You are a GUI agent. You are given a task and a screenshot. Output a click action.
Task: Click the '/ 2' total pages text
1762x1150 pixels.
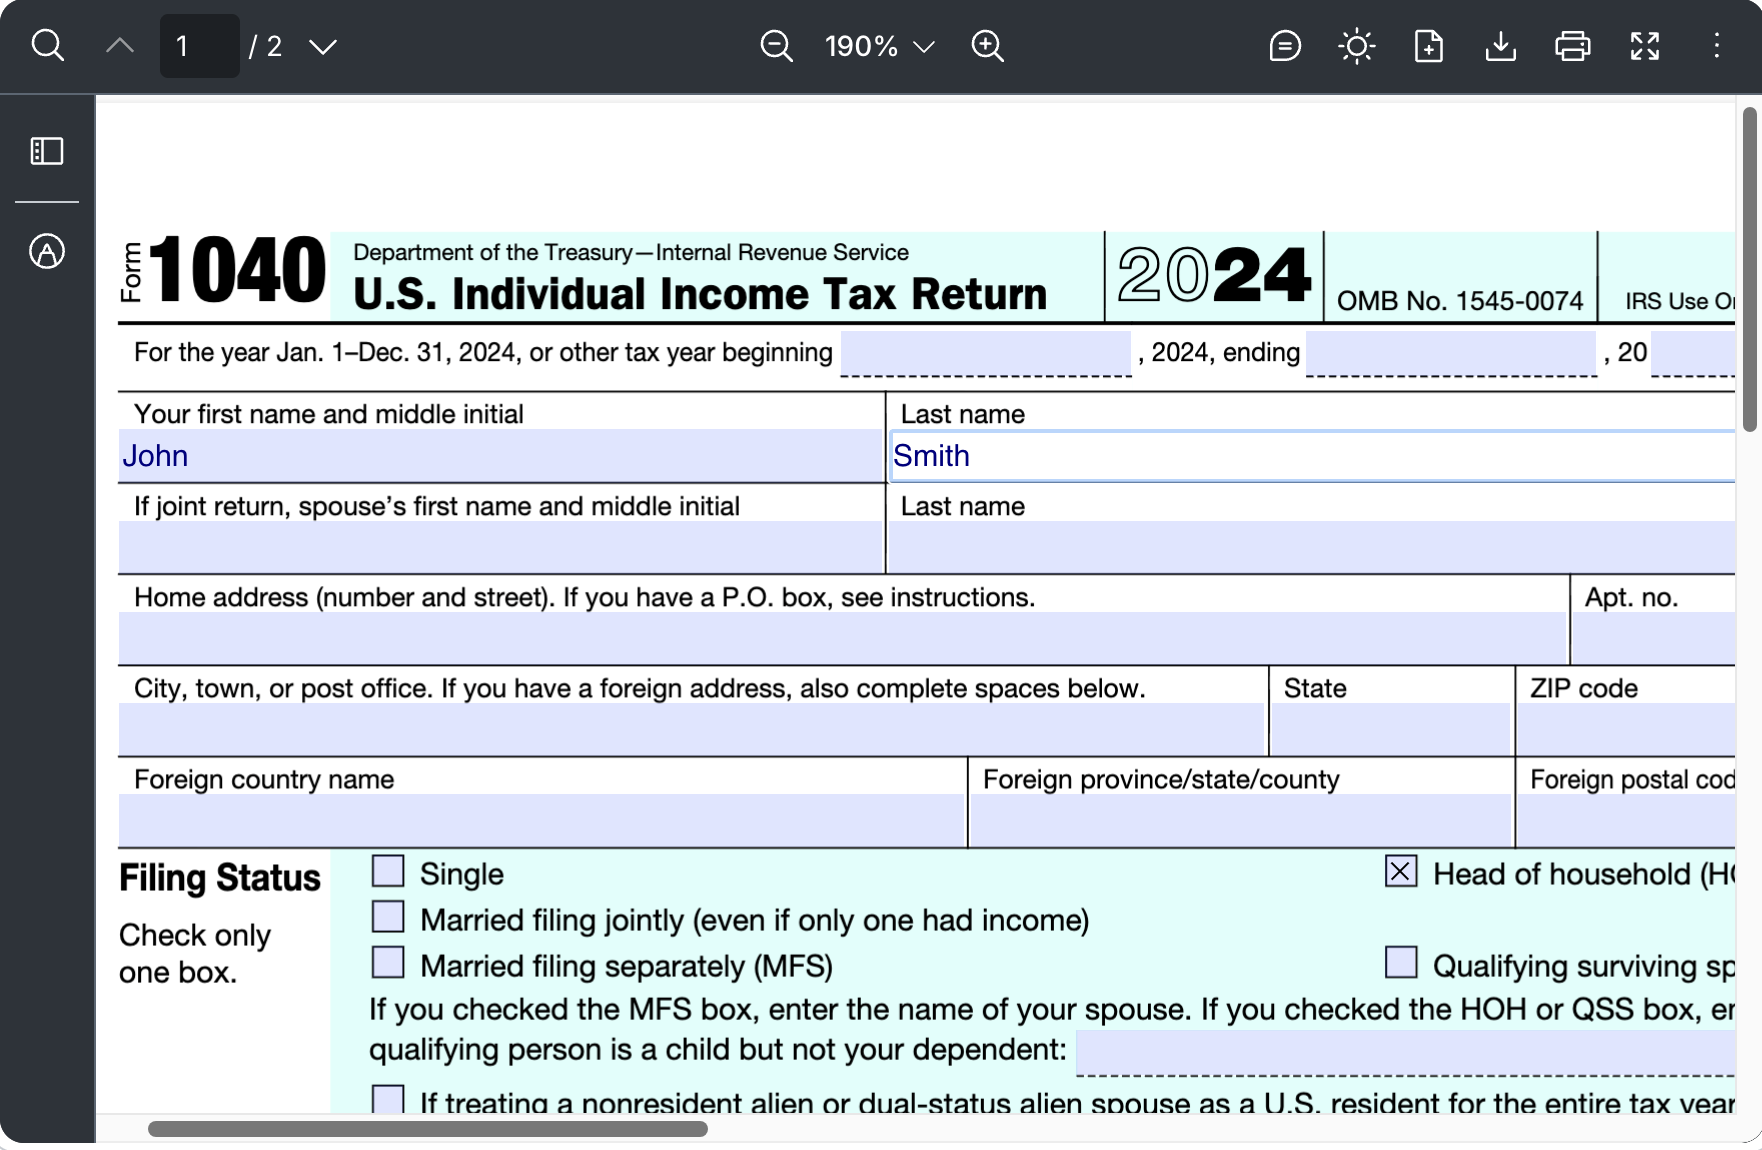point(266,46)
